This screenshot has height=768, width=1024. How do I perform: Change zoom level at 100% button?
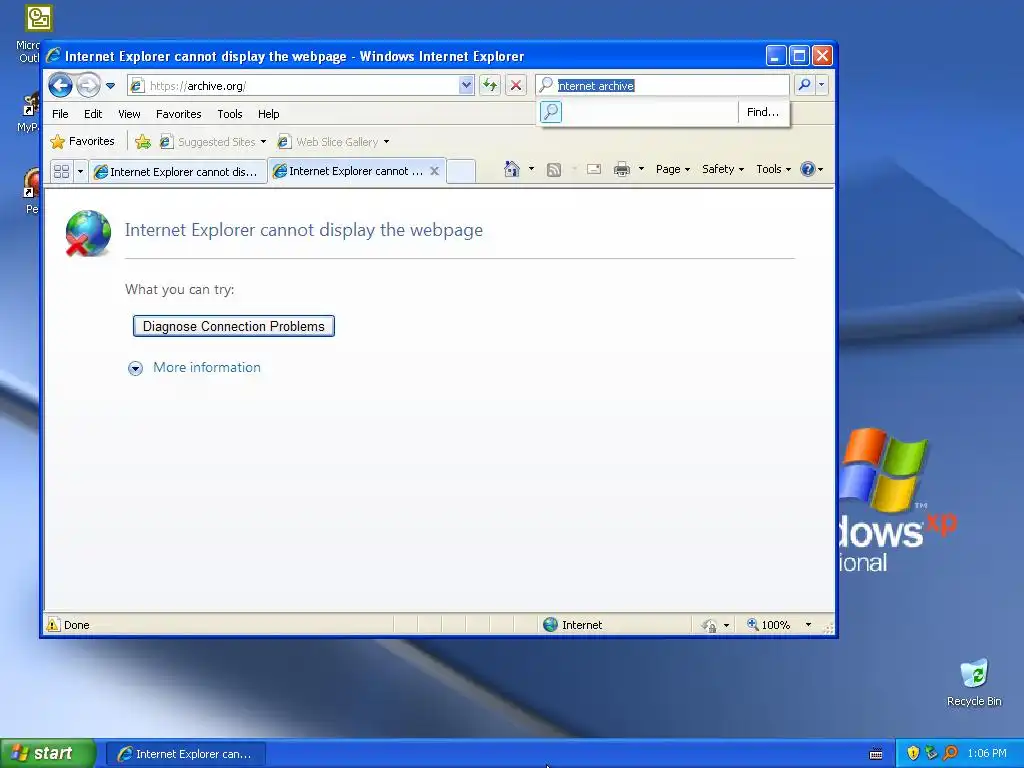tap(769, 624)
